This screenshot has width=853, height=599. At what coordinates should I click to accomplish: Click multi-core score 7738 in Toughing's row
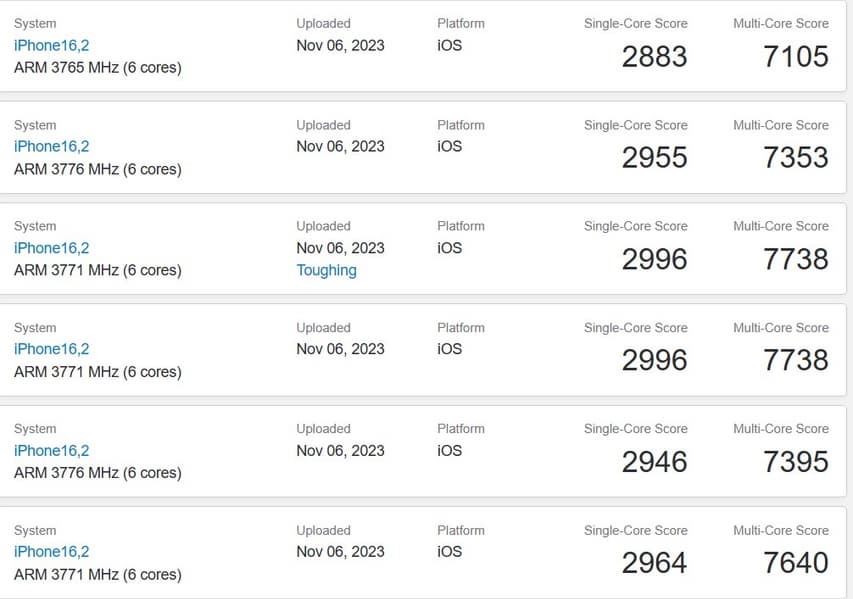pyautogui.click(x=796, y=260)
